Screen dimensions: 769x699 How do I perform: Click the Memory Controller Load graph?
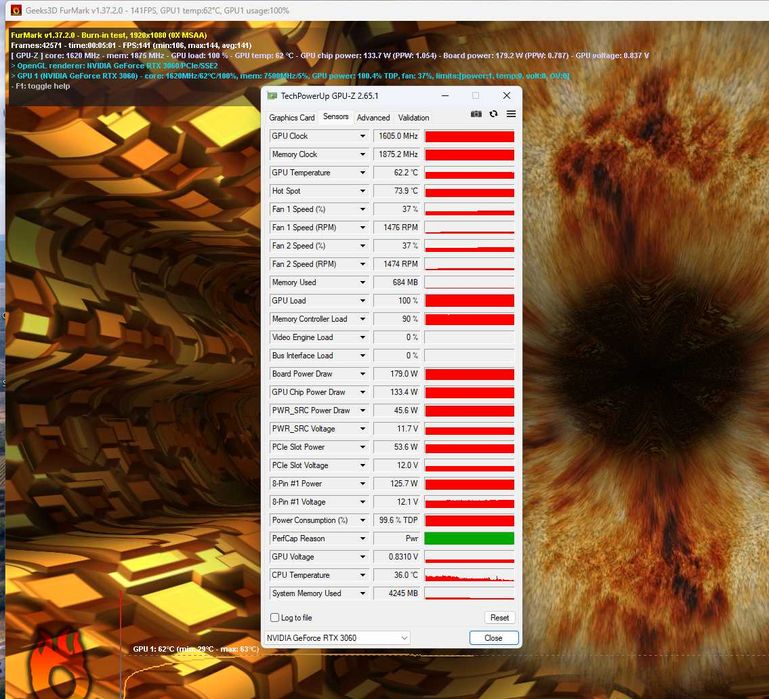(x=469, y=319)
